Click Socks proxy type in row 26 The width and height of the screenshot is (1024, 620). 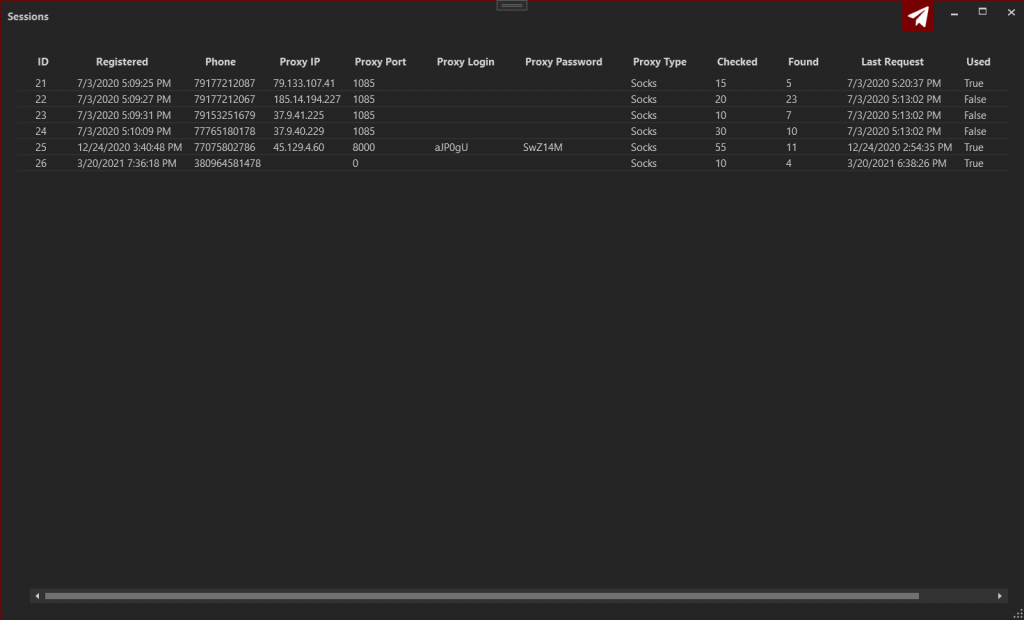(643, 163)
